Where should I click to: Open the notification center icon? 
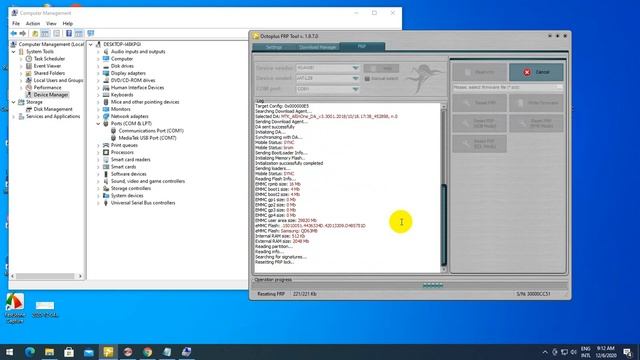tap(627, 352)
